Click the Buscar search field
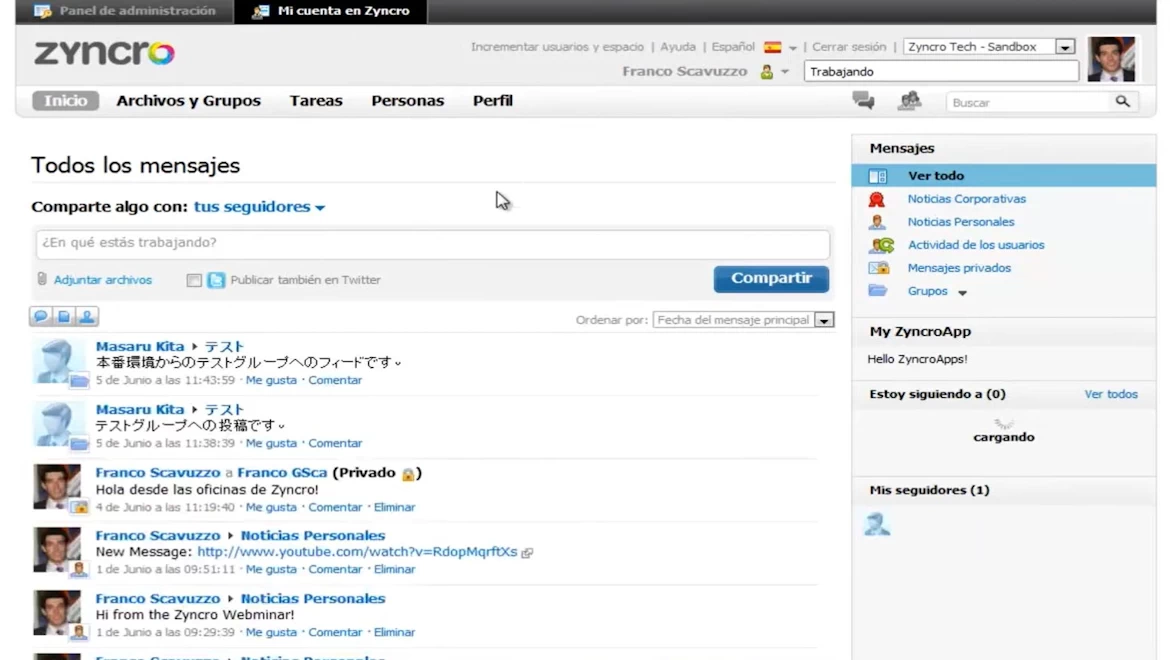Screen dimensions: 1170x660 coord(1029,102)
